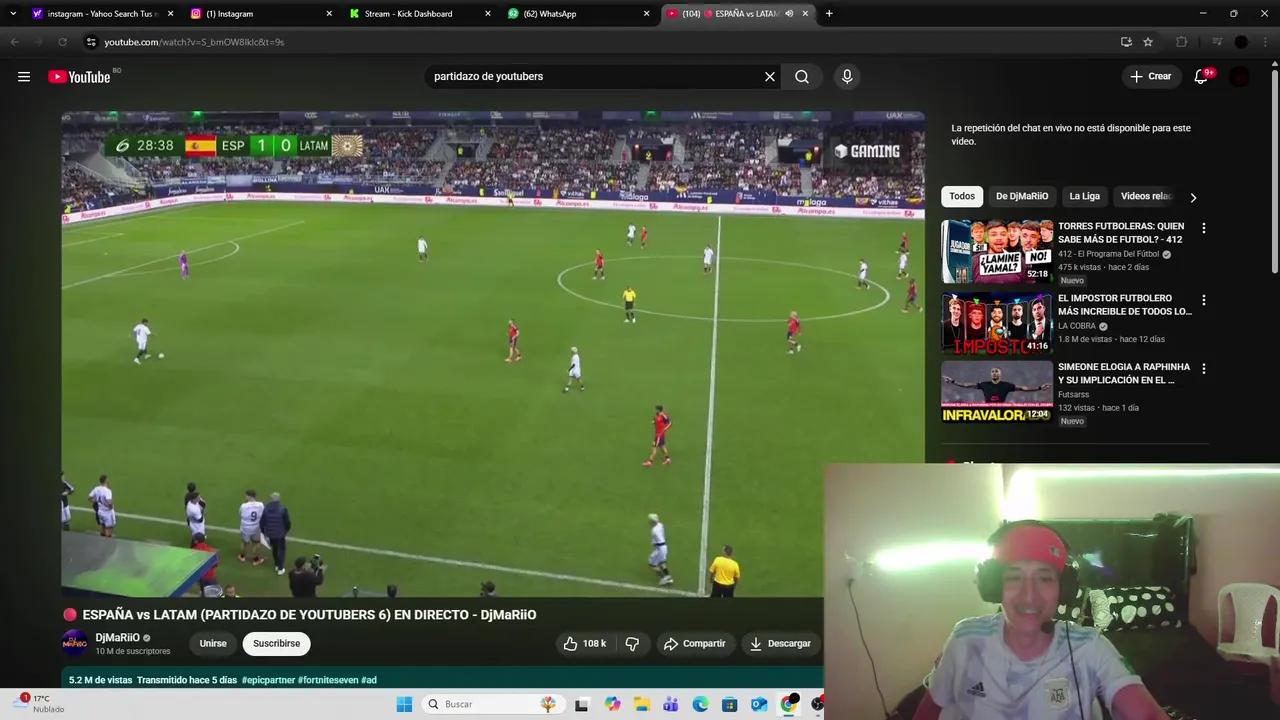Clear the search box with X
Screen dimensions: 1280x720
click(770, 77)
